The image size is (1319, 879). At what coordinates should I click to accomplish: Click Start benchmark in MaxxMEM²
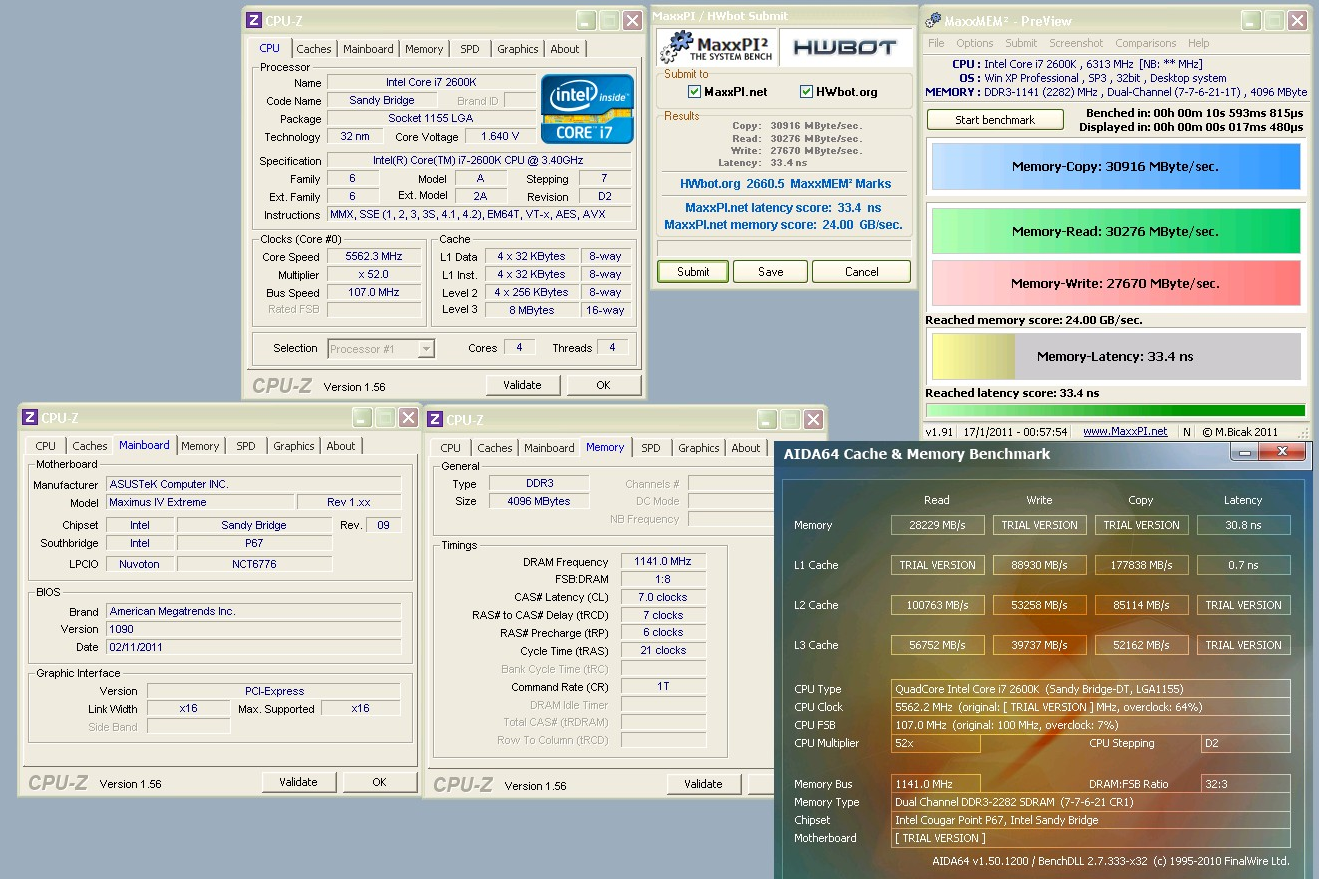tap(995, 120)
